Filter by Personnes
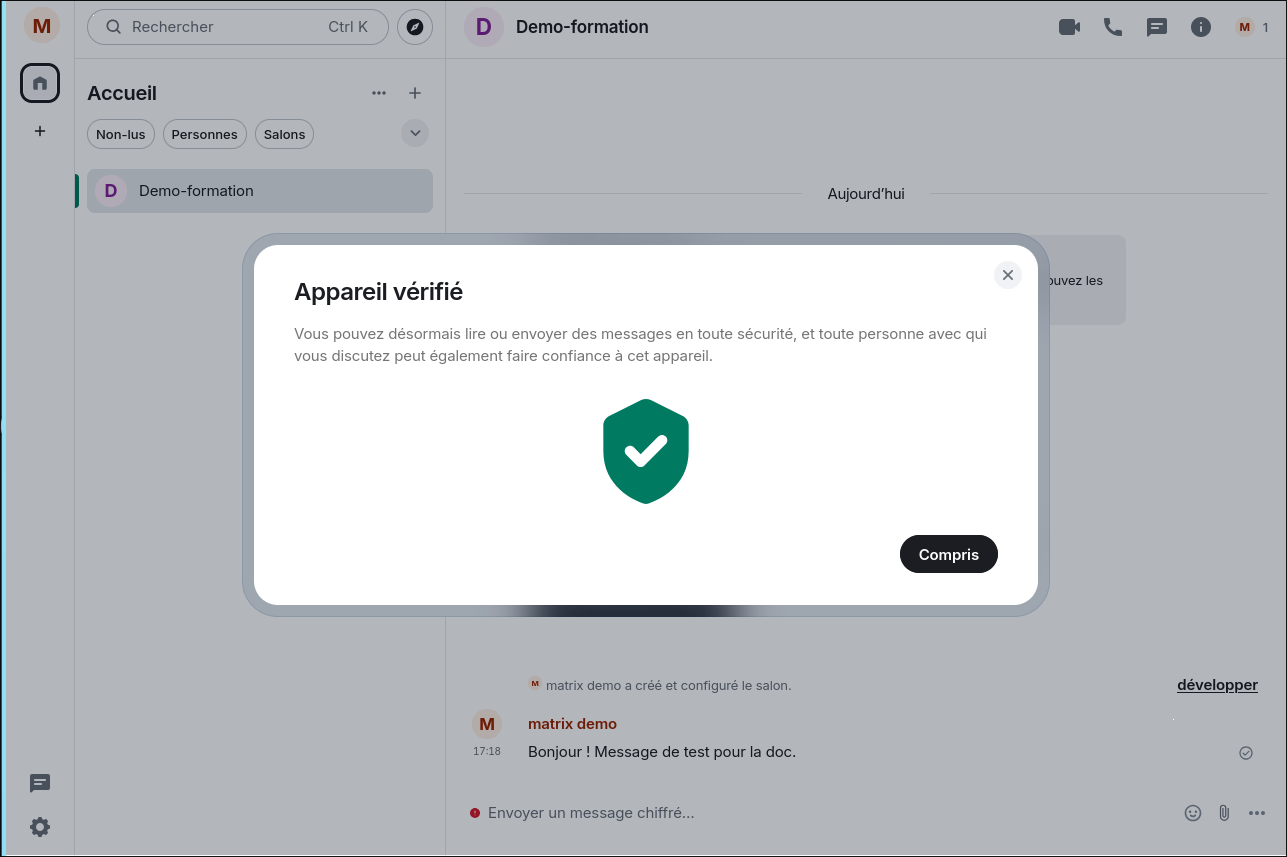 [204, 134]
